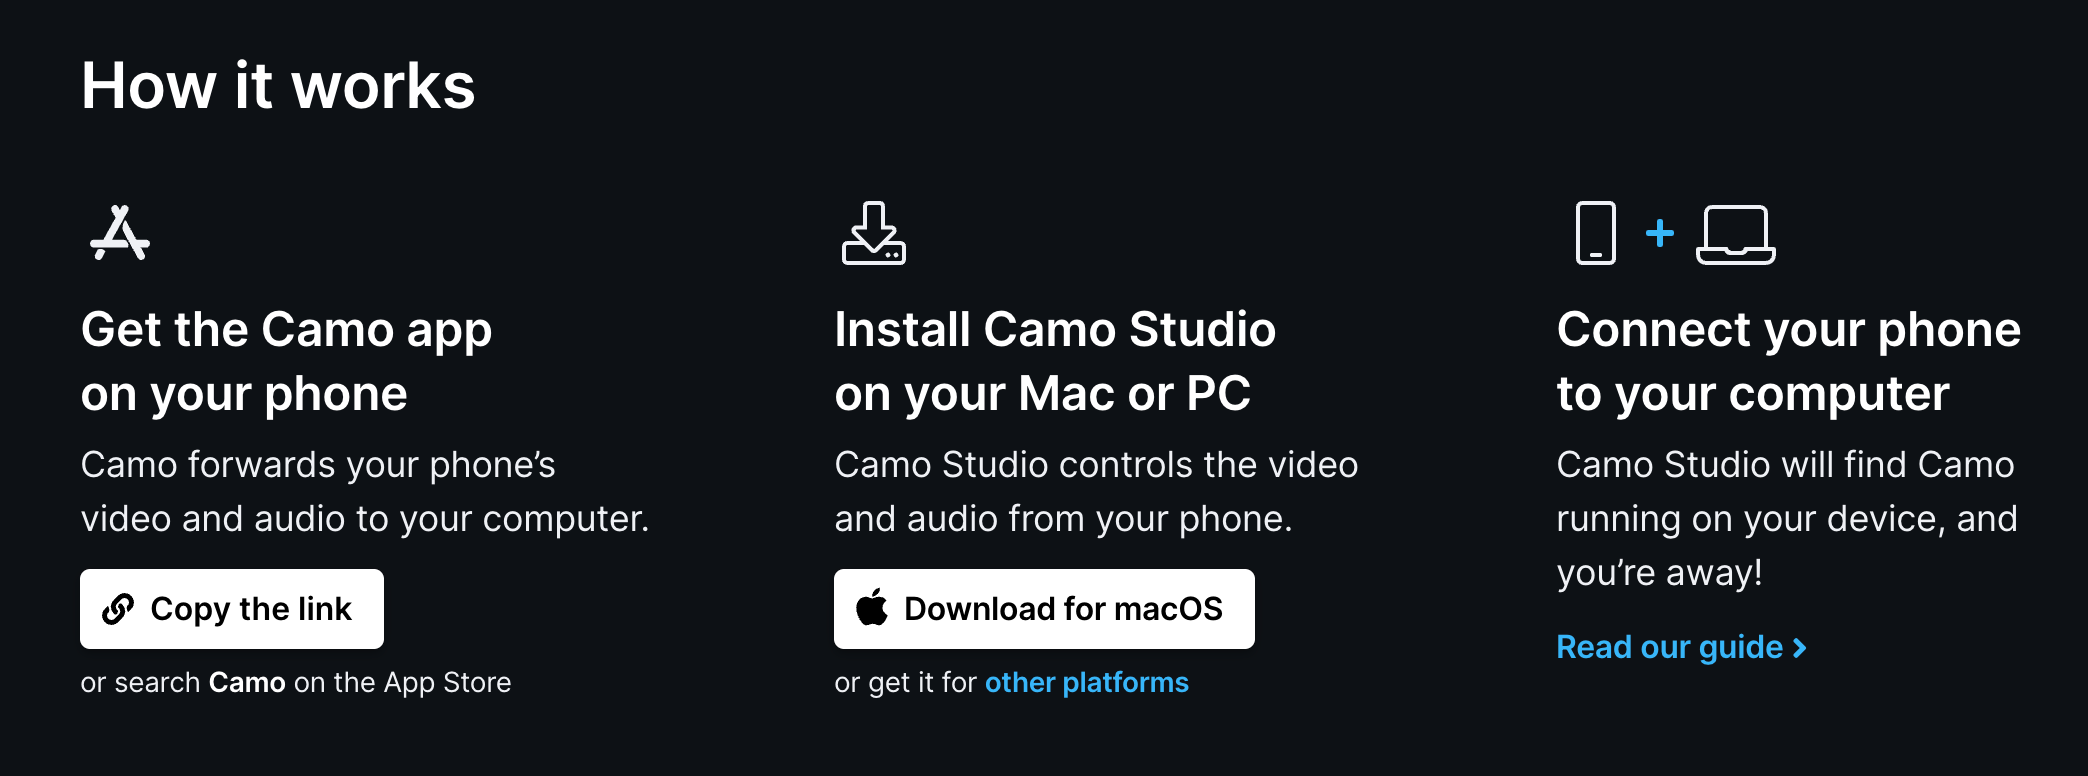Click the laptop outline icon

coord(1735,235)
